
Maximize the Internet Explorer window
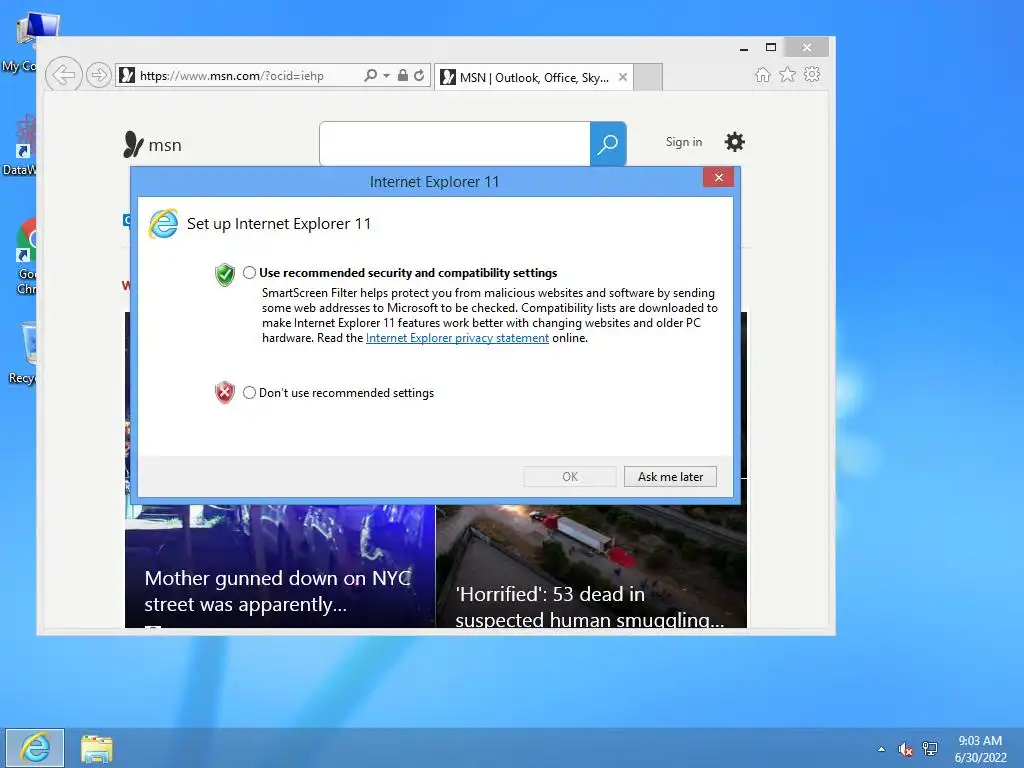click(771, 47)
